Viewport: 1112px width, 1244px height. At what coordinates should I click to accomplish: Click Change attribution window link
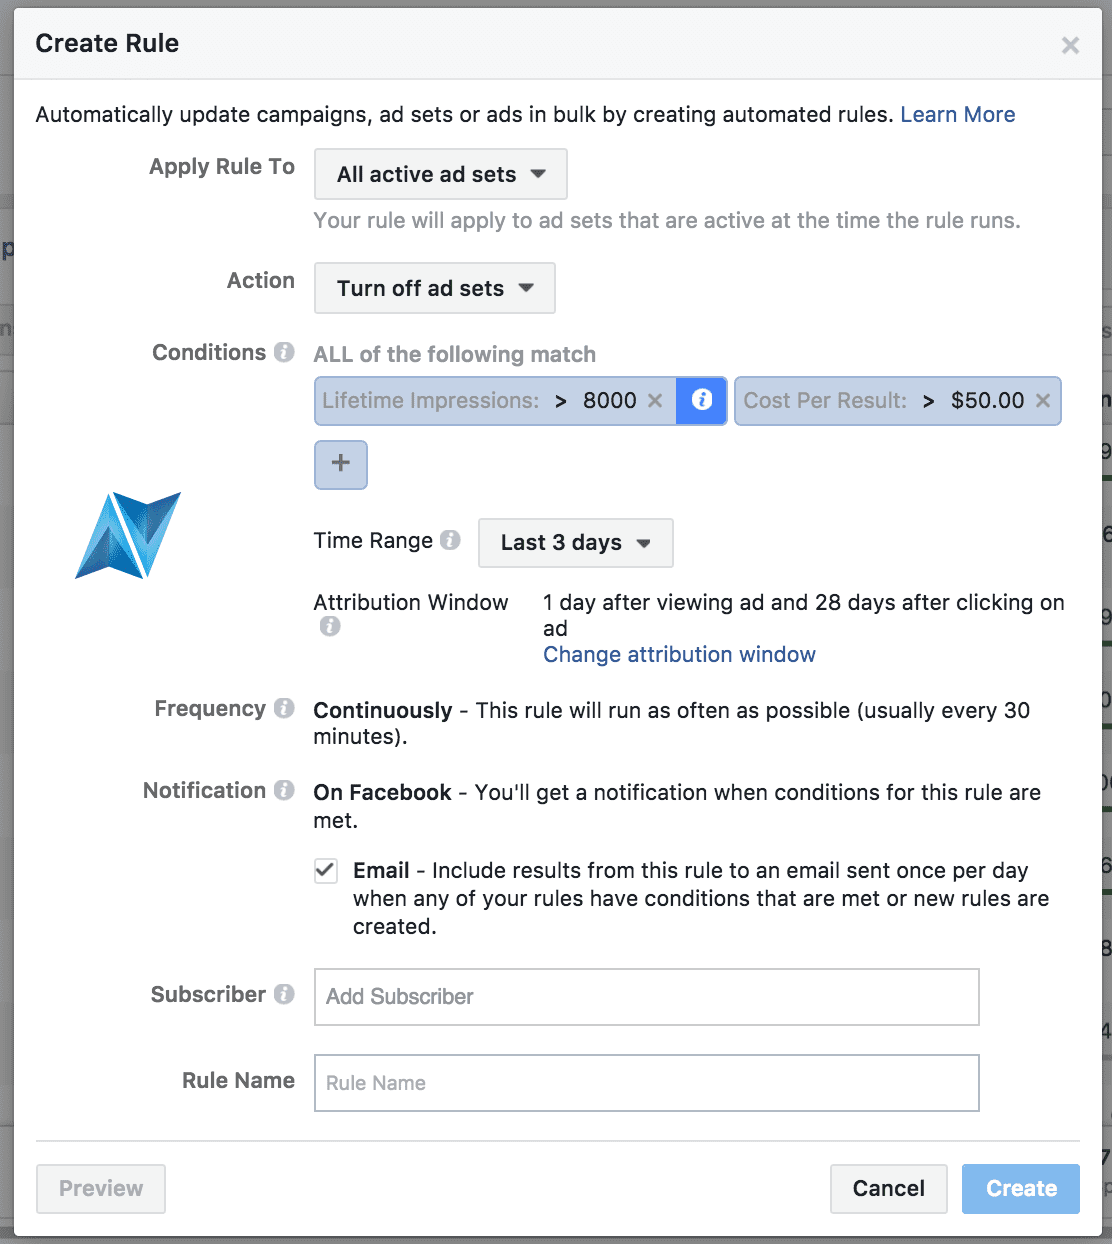point(679,654)
